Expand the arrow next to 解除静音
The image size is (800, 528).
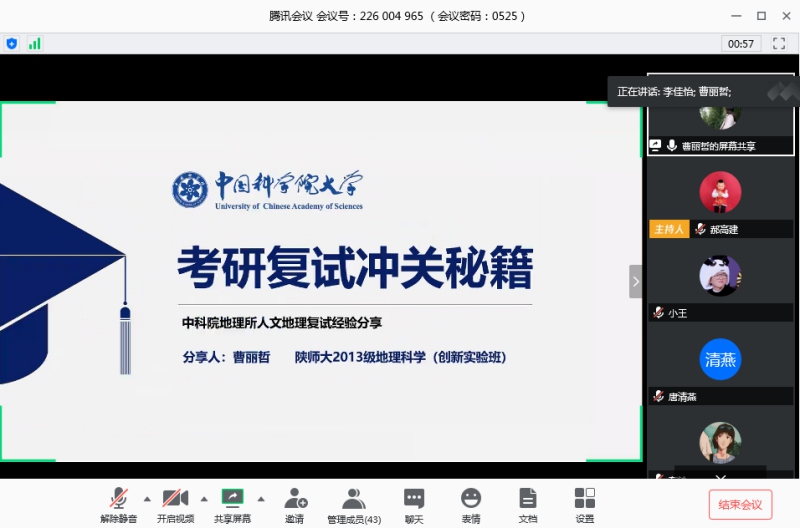pos(147,498)
